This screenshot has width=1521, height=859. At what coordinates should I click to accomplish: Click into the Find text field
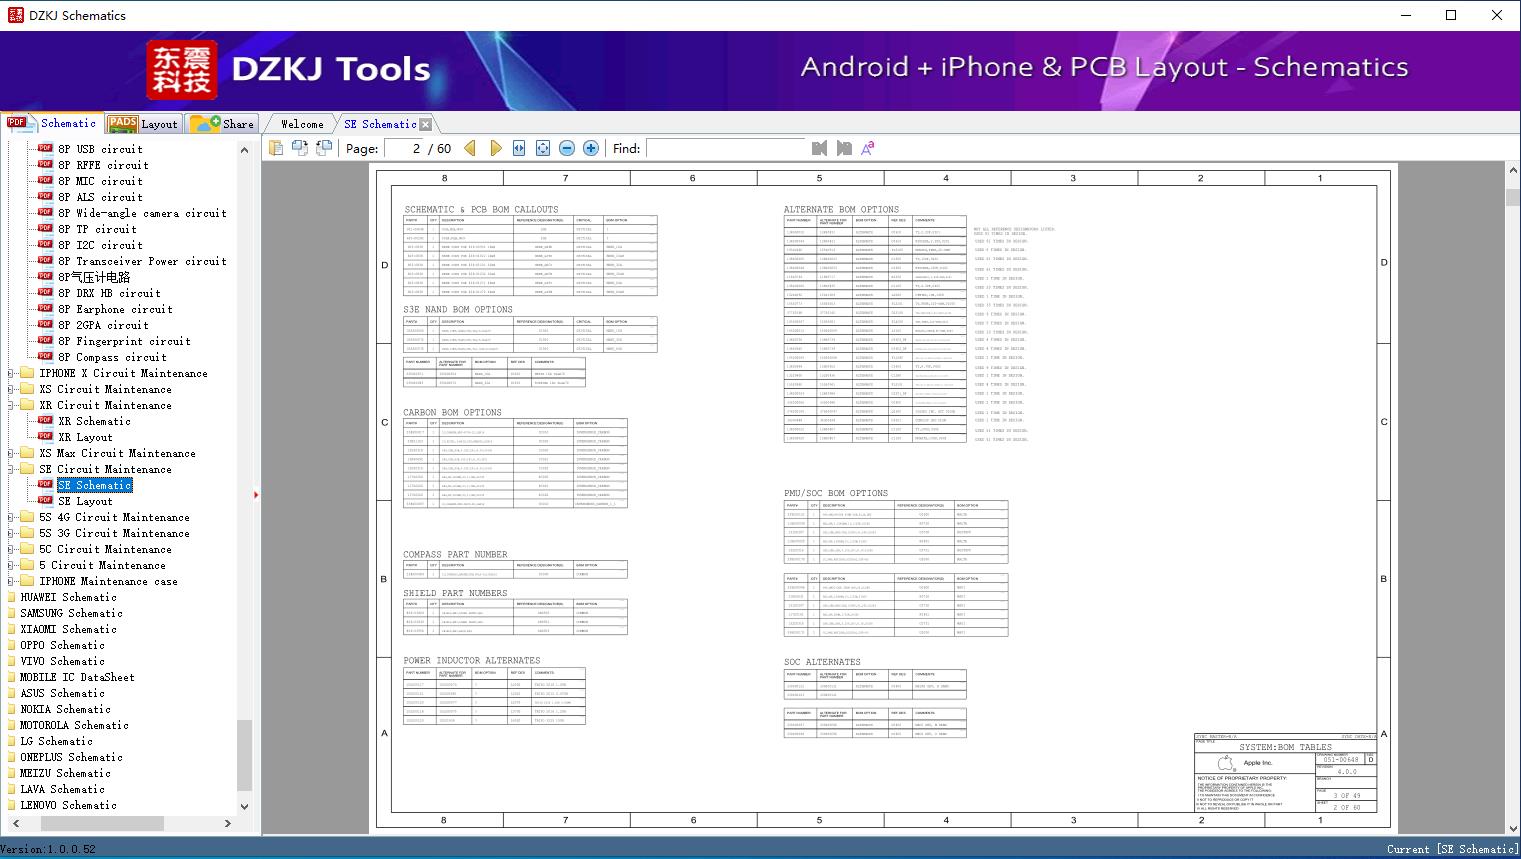725,148
